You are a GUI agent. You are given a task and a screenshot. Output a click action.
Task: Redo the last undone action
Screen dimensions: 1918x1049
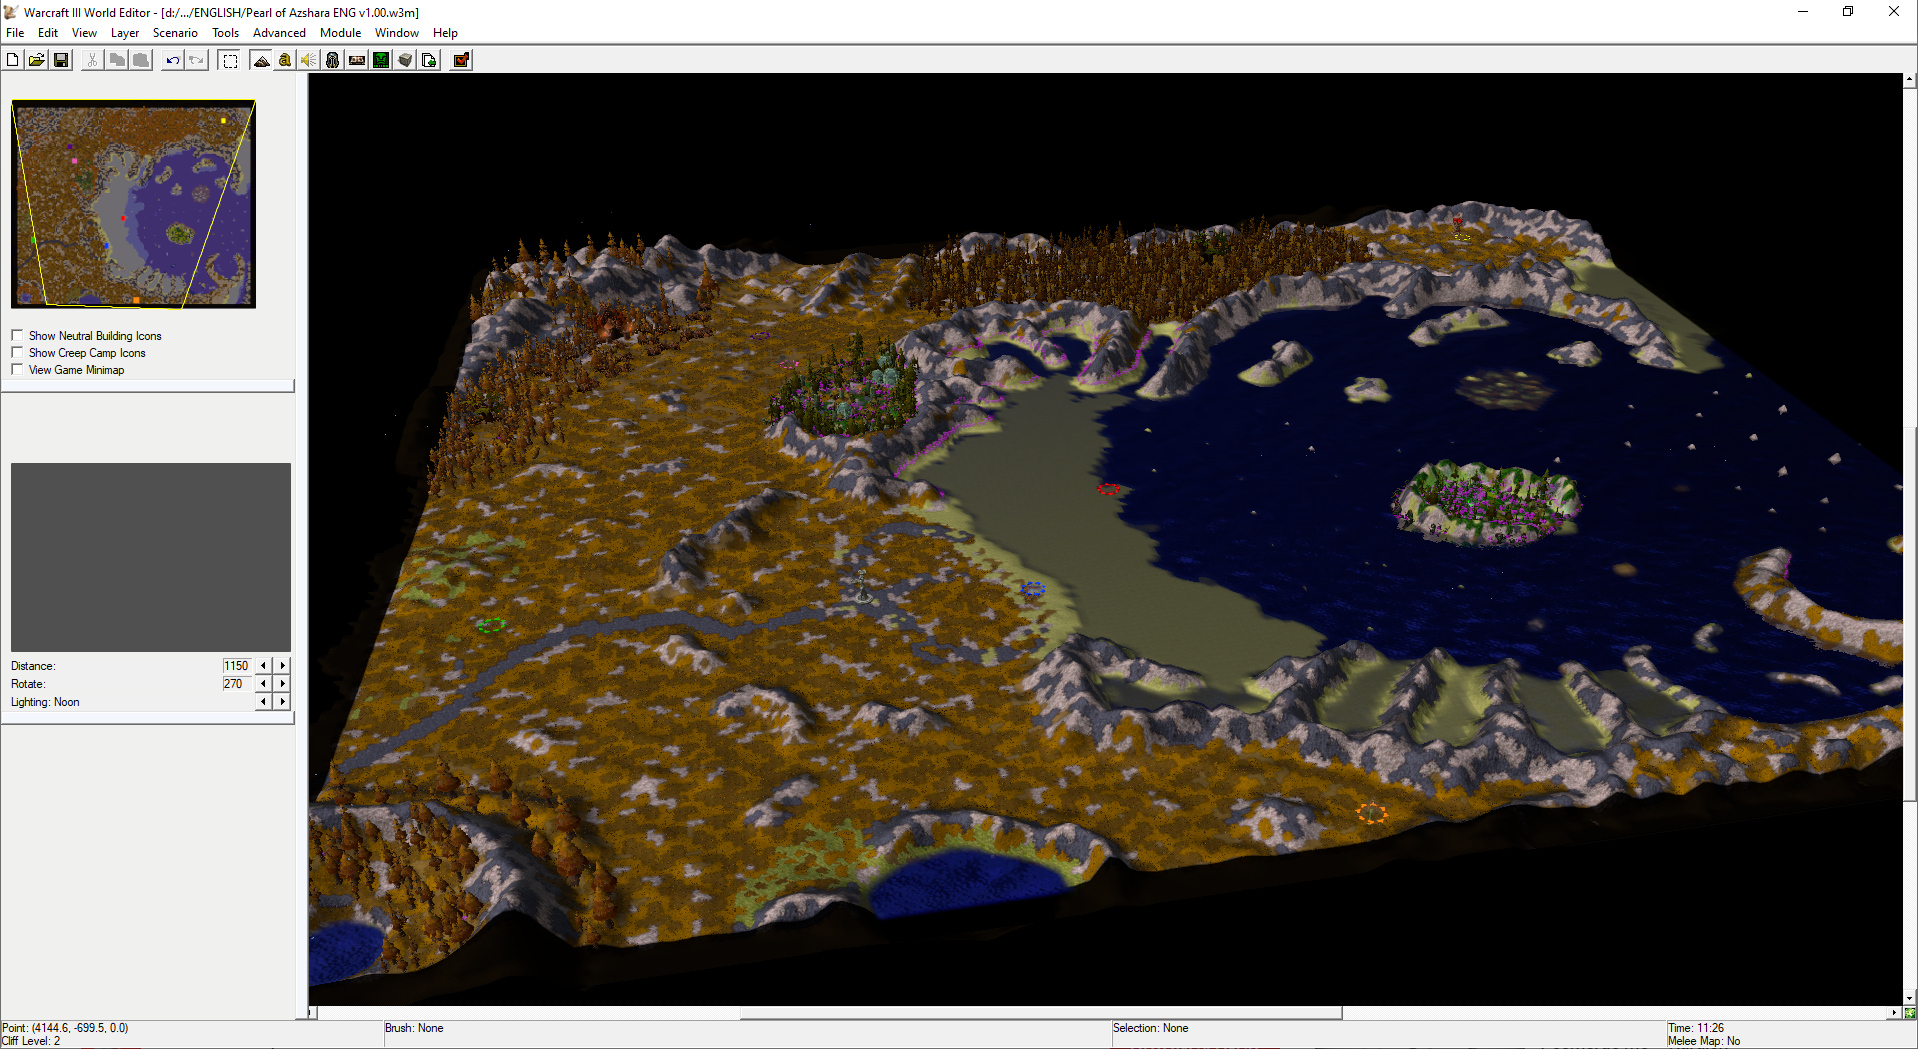[x=196, y=60]
